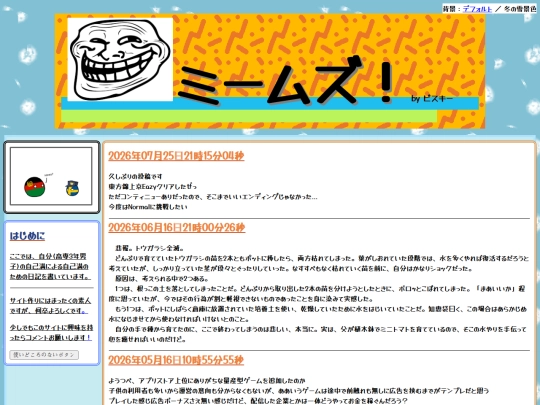The height and width of the screenshot is (405, 540).
Task: Click the line starting 'プレイした感じ広告ボーナス'
Action: coord(258,401)
